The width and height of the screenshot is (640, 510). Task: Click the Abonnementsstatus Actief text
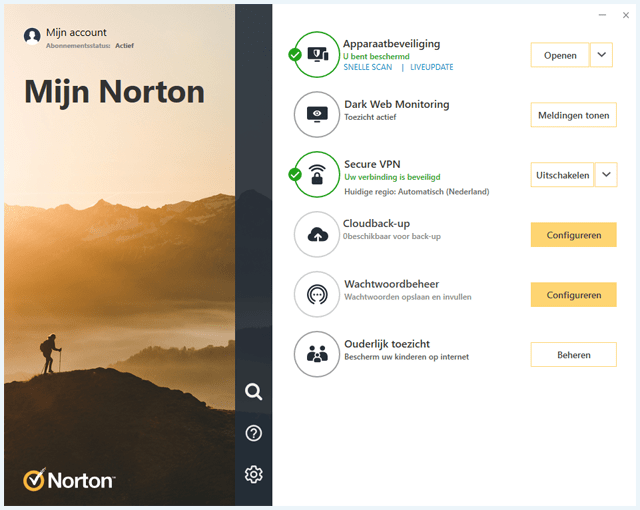coord(90,46)
